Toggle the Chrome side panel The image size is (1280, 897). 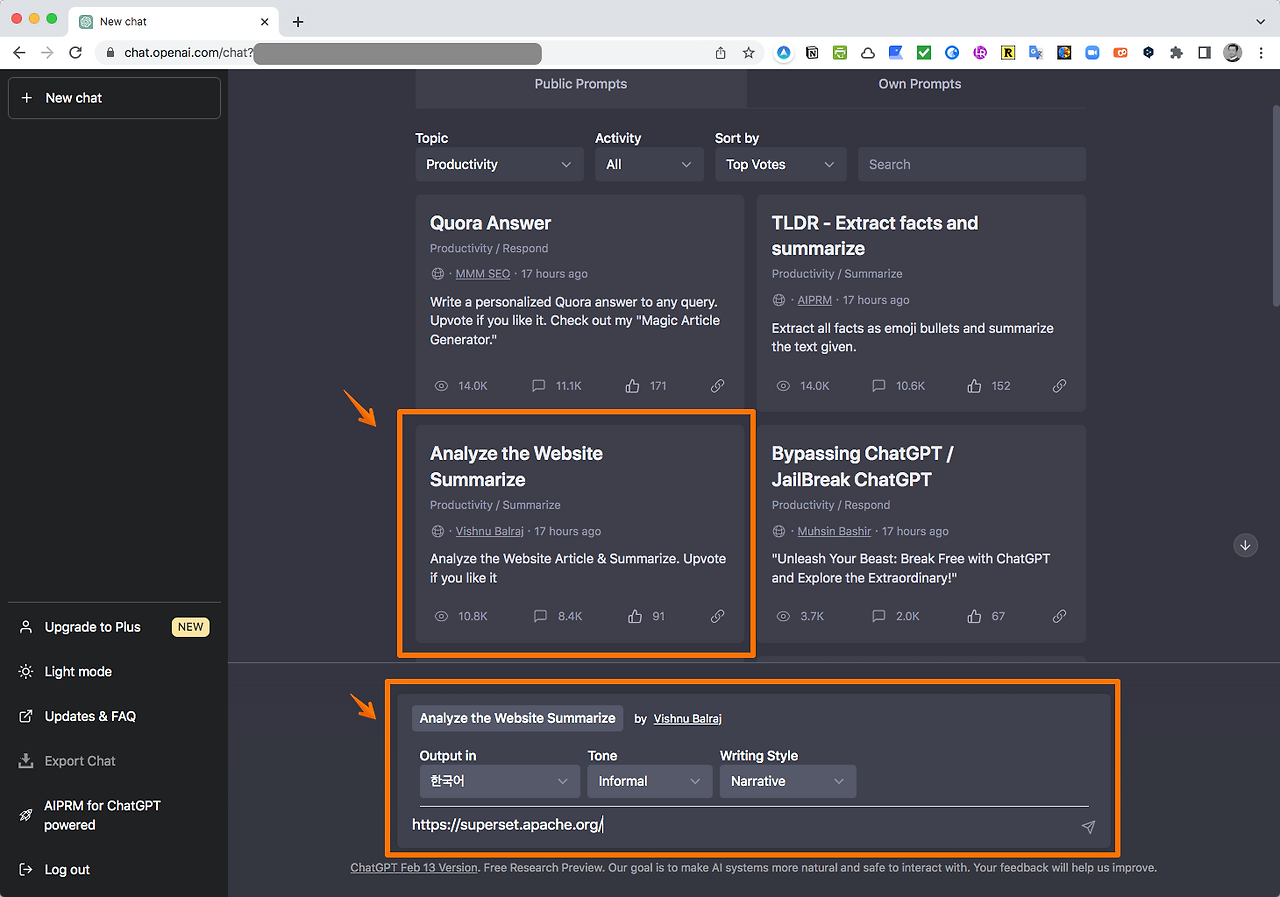[1204, 52]
